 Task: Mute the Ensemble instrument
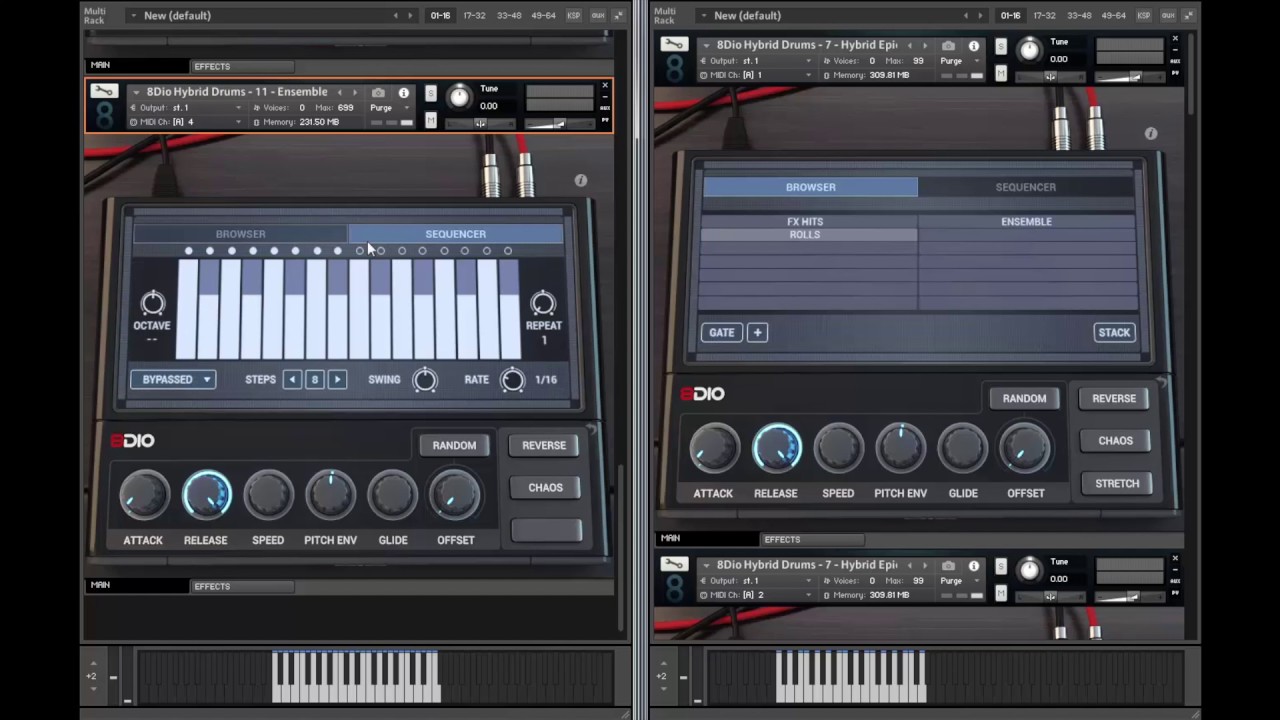(x=430, y=120)
